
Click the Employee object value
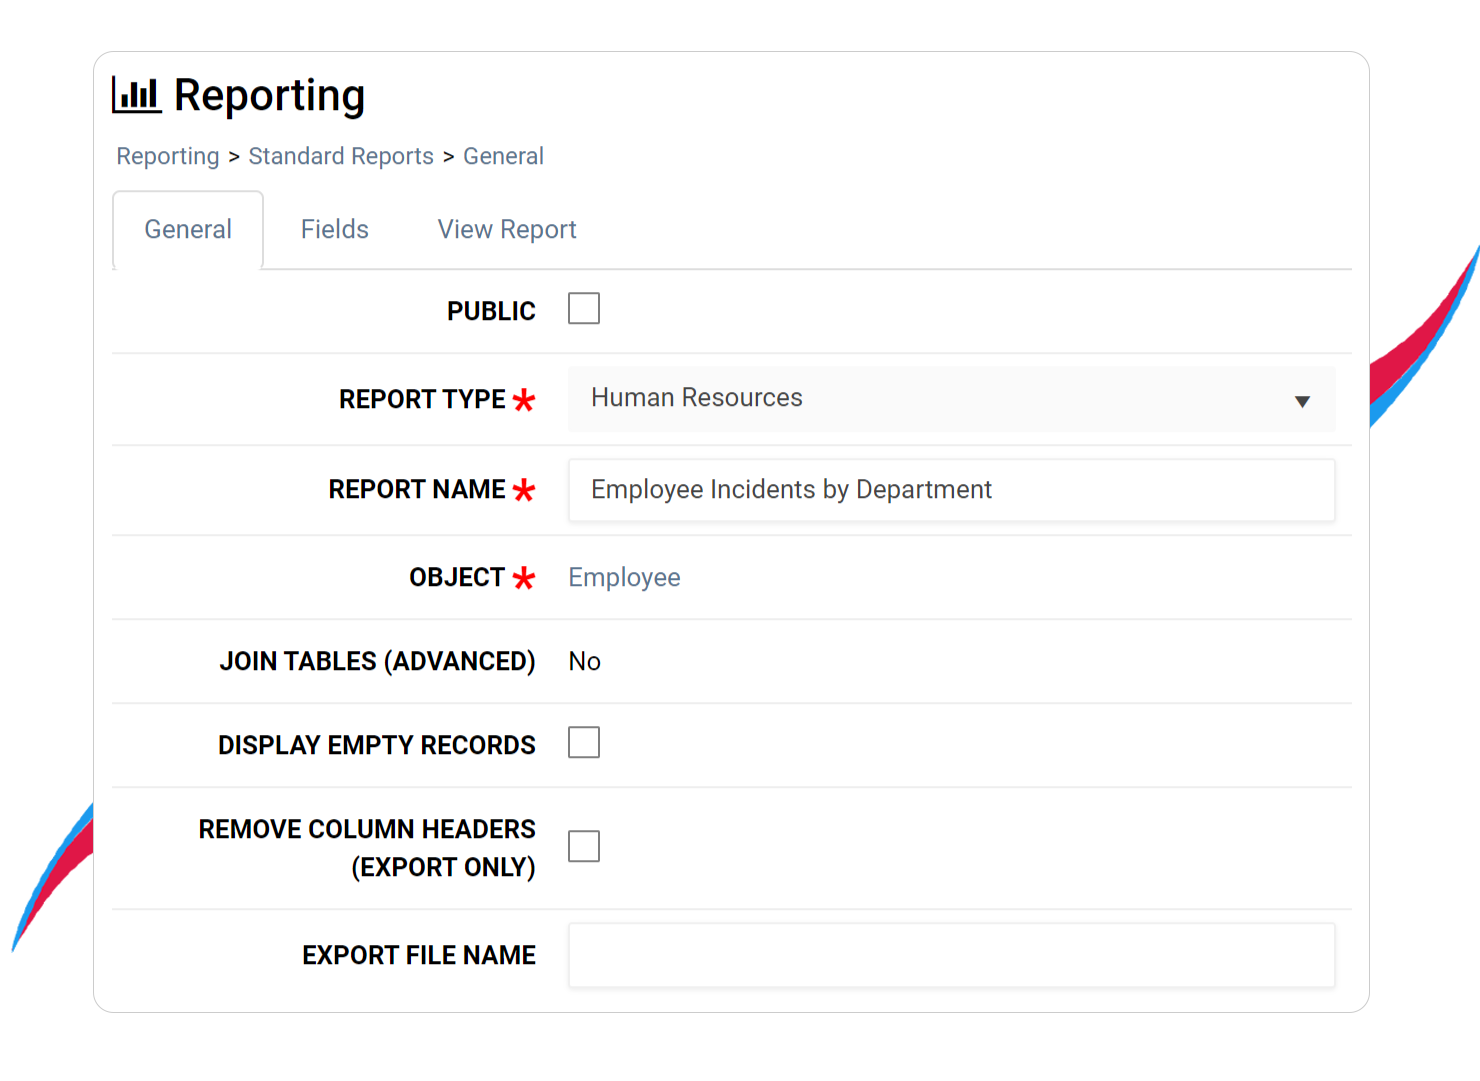[624, 578]
